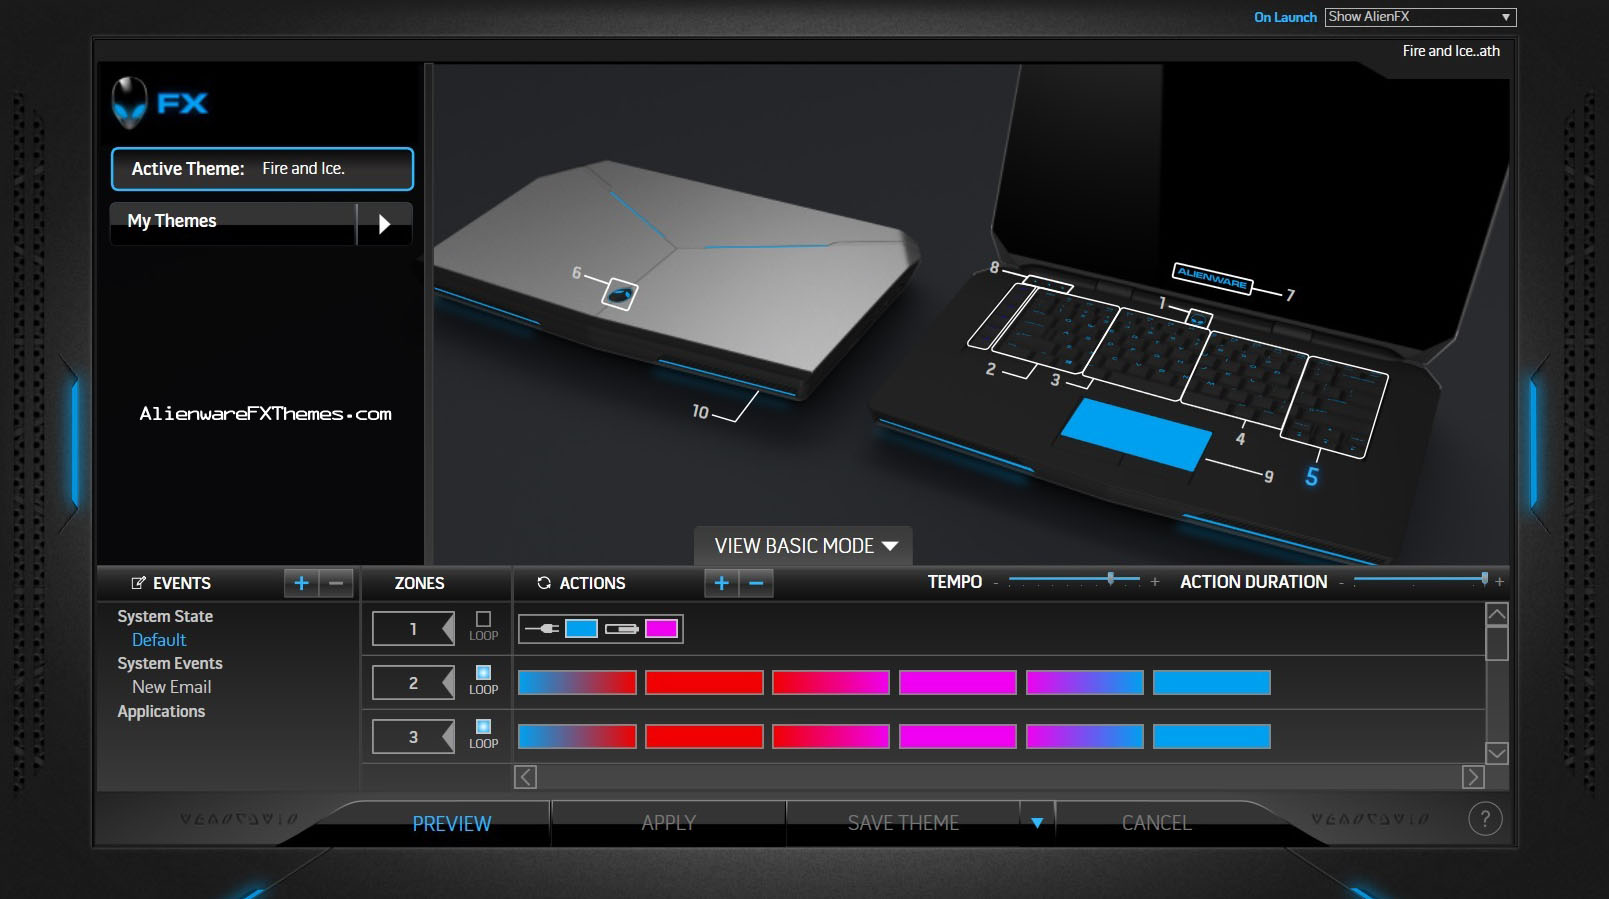The width and height of the screenshot is (1609, 899).
Task: Select zone 10 label on closed laptop
Action: pyautogui.click(x=700, y=412)
